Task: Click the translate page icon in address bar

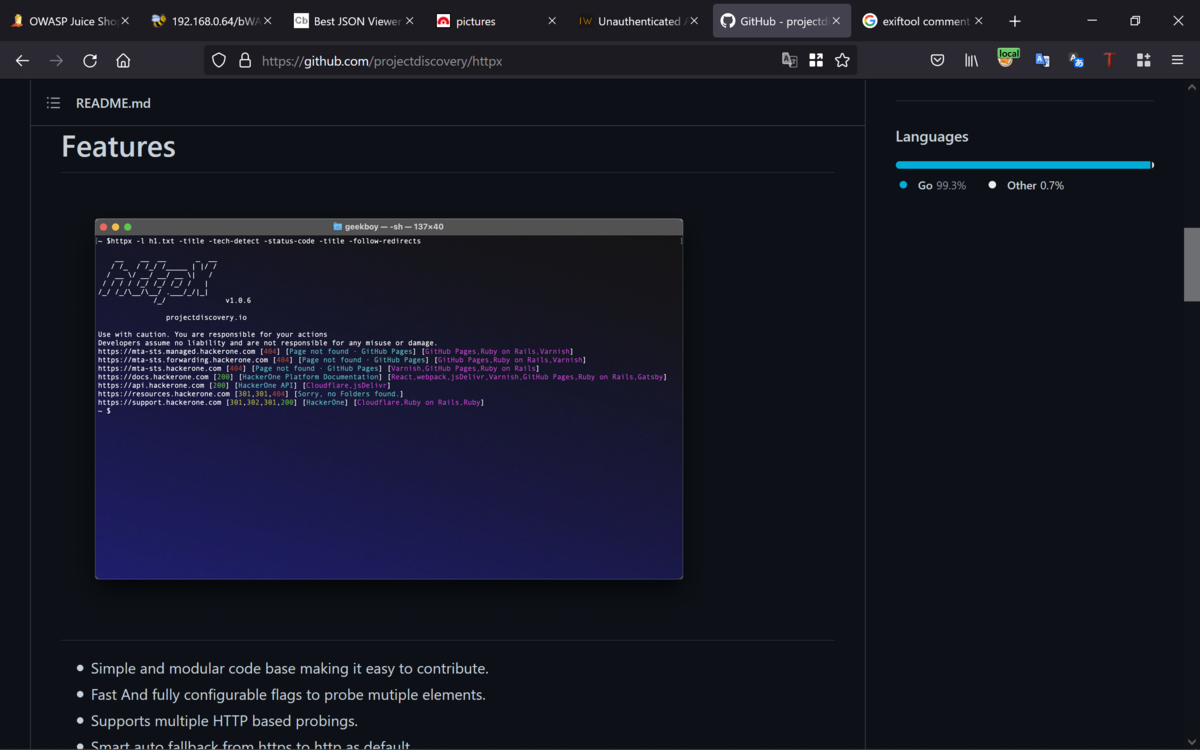Action: click(x=789, y=61)
